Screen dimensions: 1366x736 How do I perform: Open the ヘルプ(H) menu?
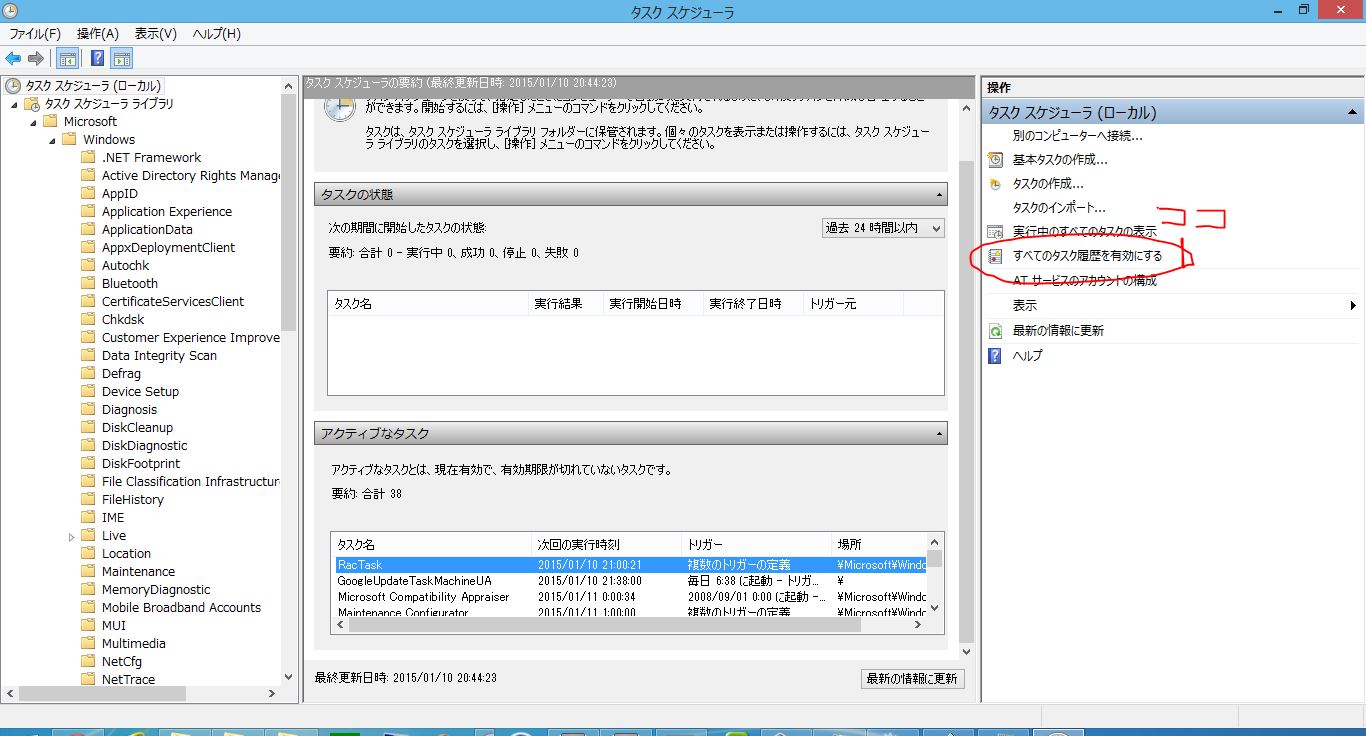coord(216,33)
